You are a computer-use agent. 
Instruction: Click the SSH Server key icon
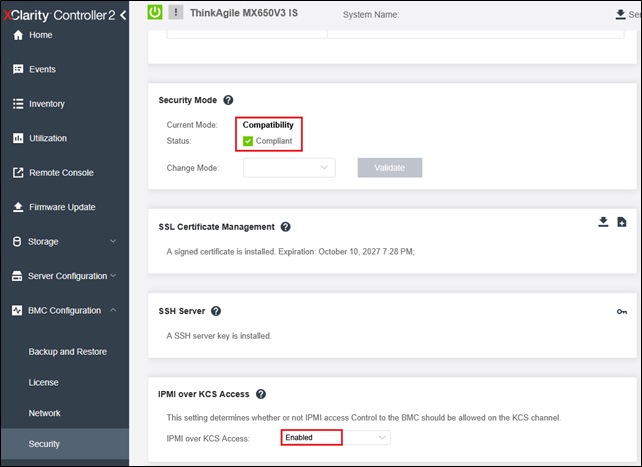coord(622,312)
